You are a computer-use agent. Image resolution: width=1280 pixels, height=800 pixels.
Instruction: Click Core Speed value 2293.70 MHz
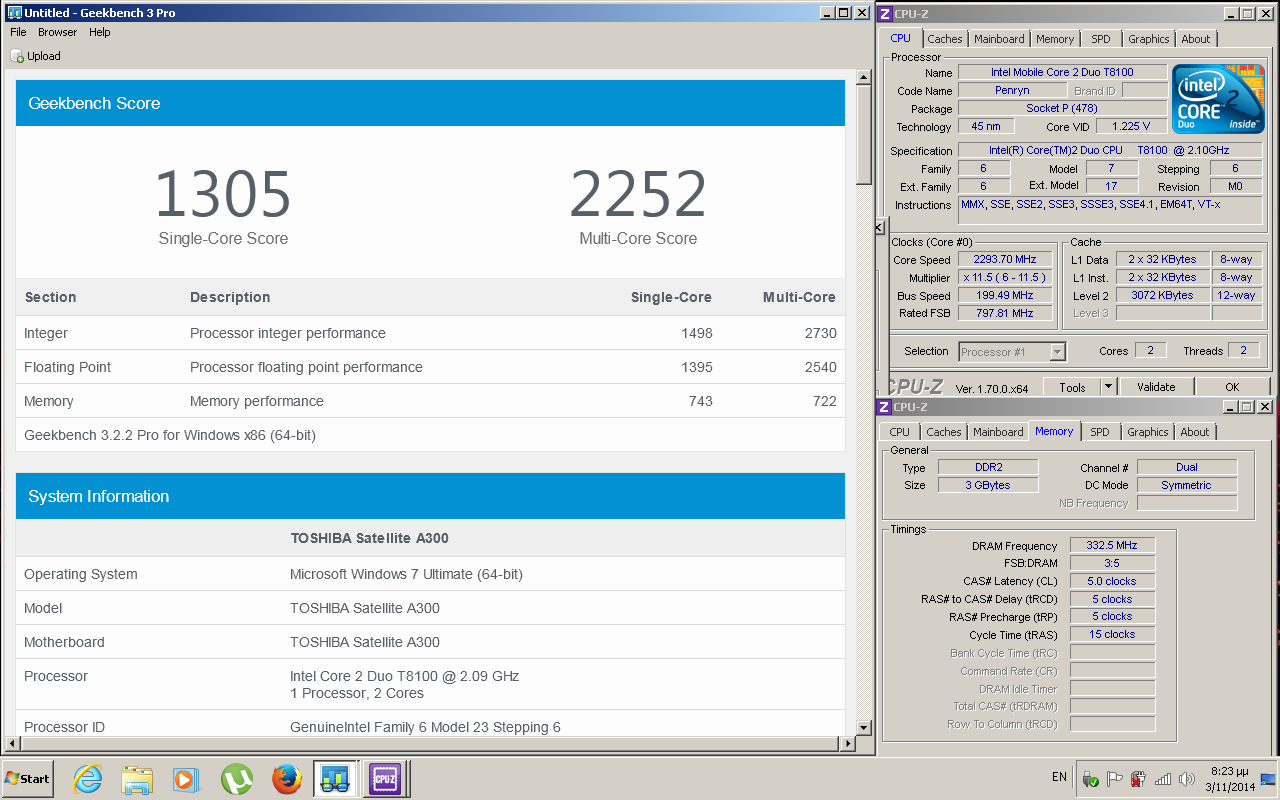(x=1006, y=260)
